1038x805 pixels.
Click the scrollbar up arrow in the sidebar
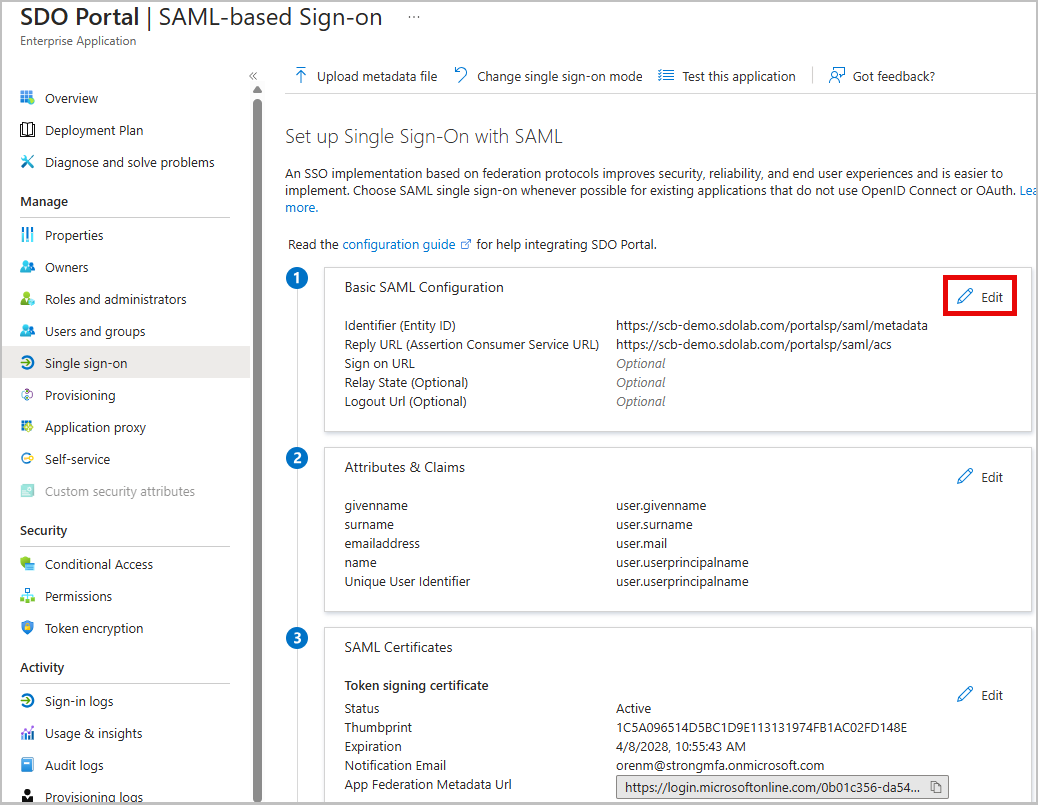tap(258, 89)
